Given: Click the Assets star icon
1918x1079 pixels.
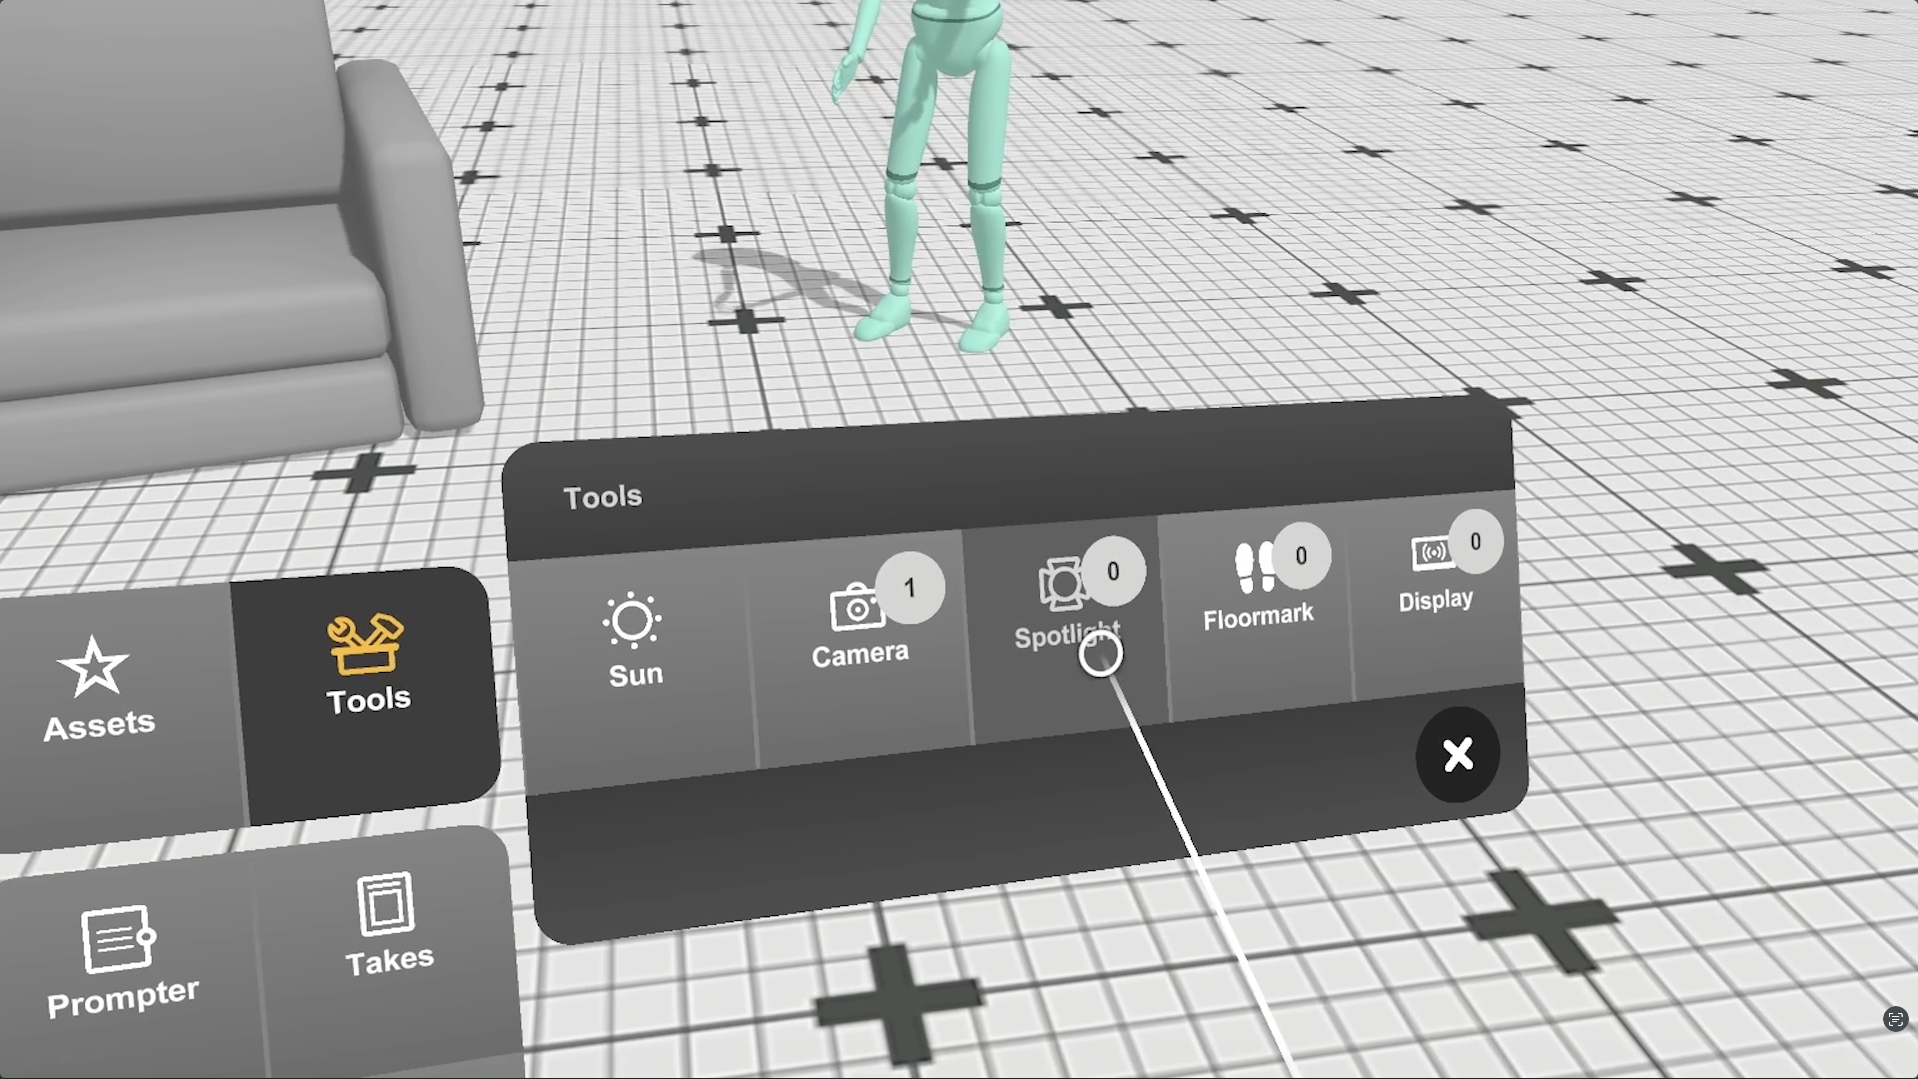Looking at the screenshot, I should [x=93, y=667].
